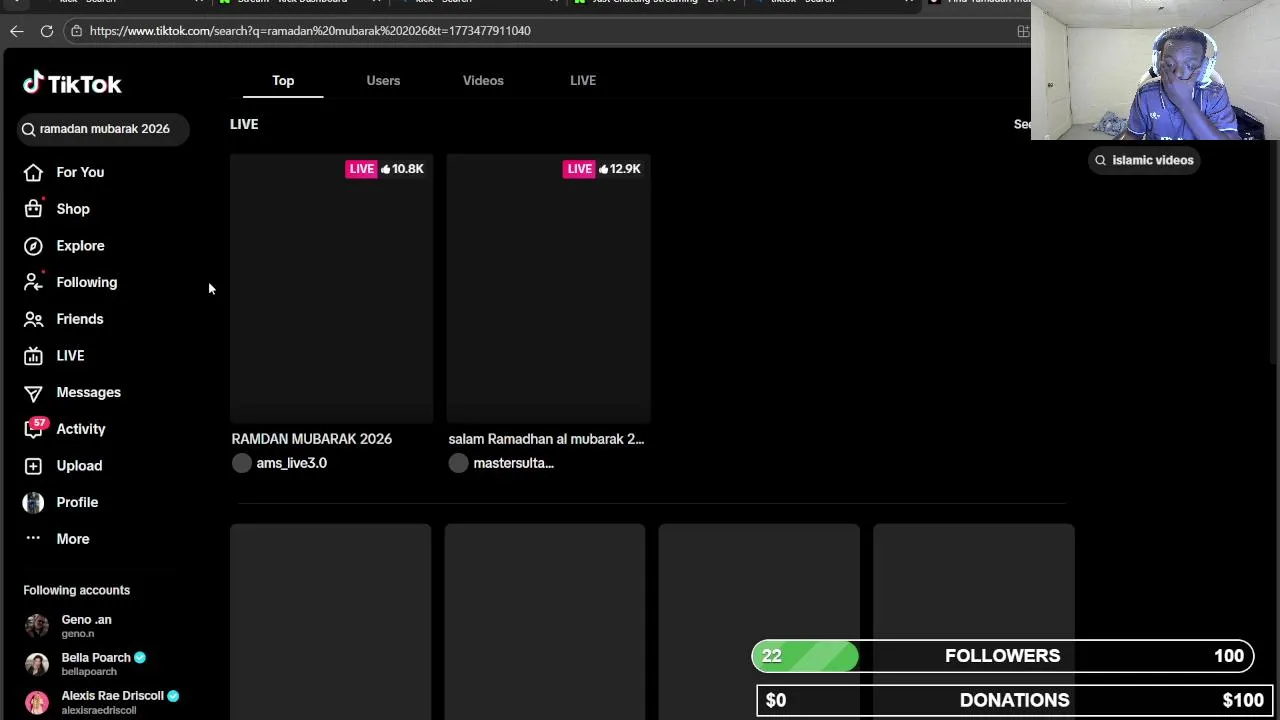
Task: Click the Donations goal bar
Action: (x=1014, y=700)
